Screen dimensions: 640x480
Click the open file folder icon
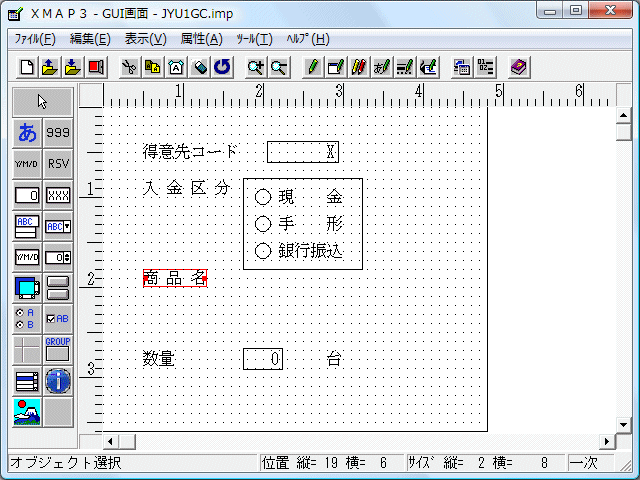point(50,67)
